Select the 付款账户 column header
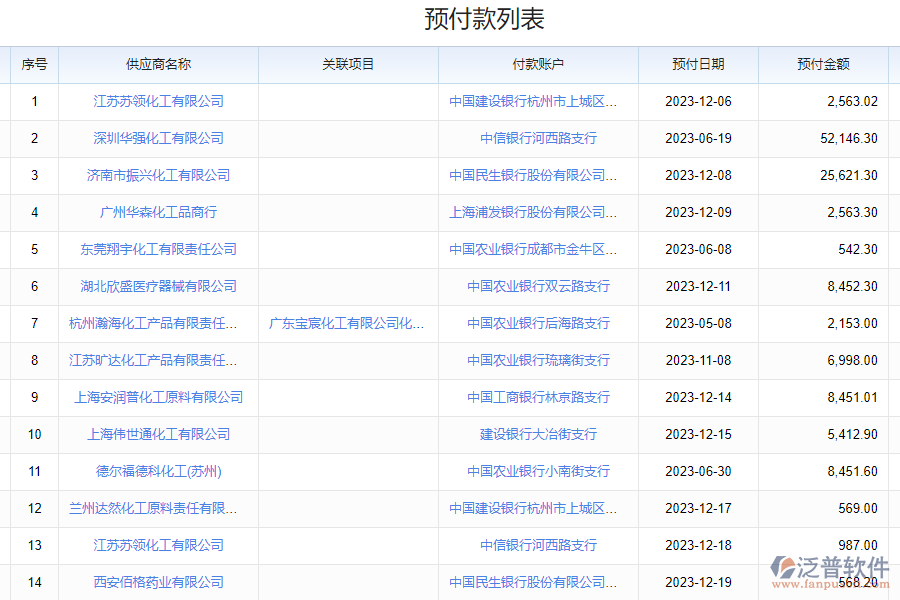 coord(538,64)
